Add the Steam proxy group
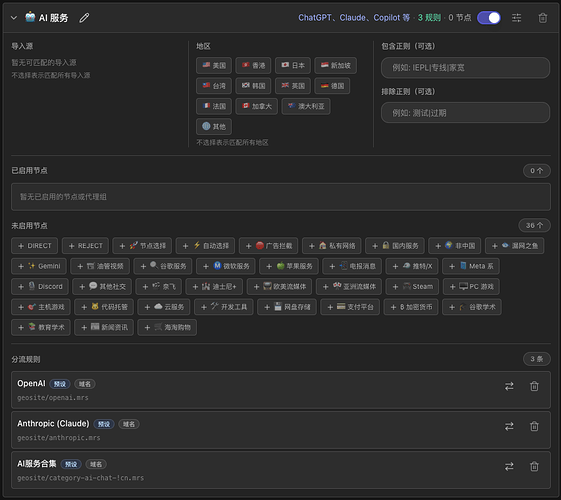Viewport: 561px width, 500px height. [412, 286]
